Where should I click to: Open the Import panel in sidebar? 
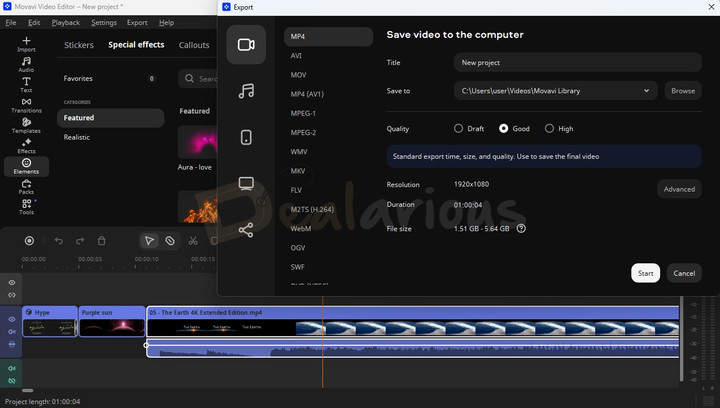pos(26,44)
